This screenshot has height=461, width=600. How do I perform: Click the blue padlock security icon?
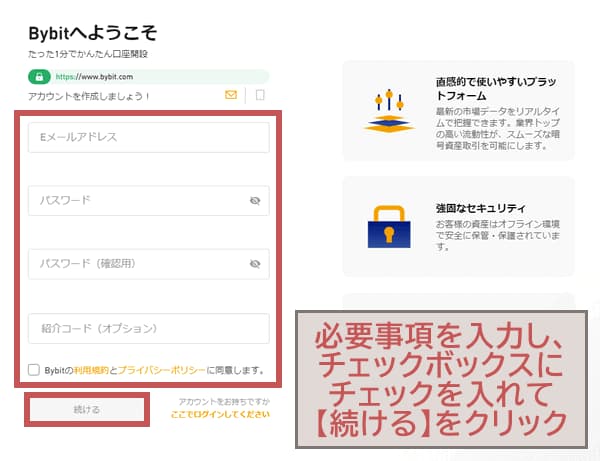click(x=389, y=227)
